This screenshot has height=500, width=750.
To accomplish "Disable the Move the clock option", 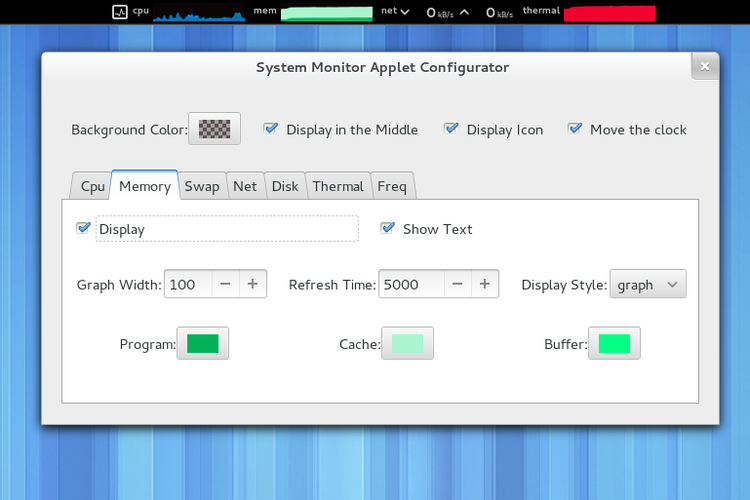I will coord(575,129).
